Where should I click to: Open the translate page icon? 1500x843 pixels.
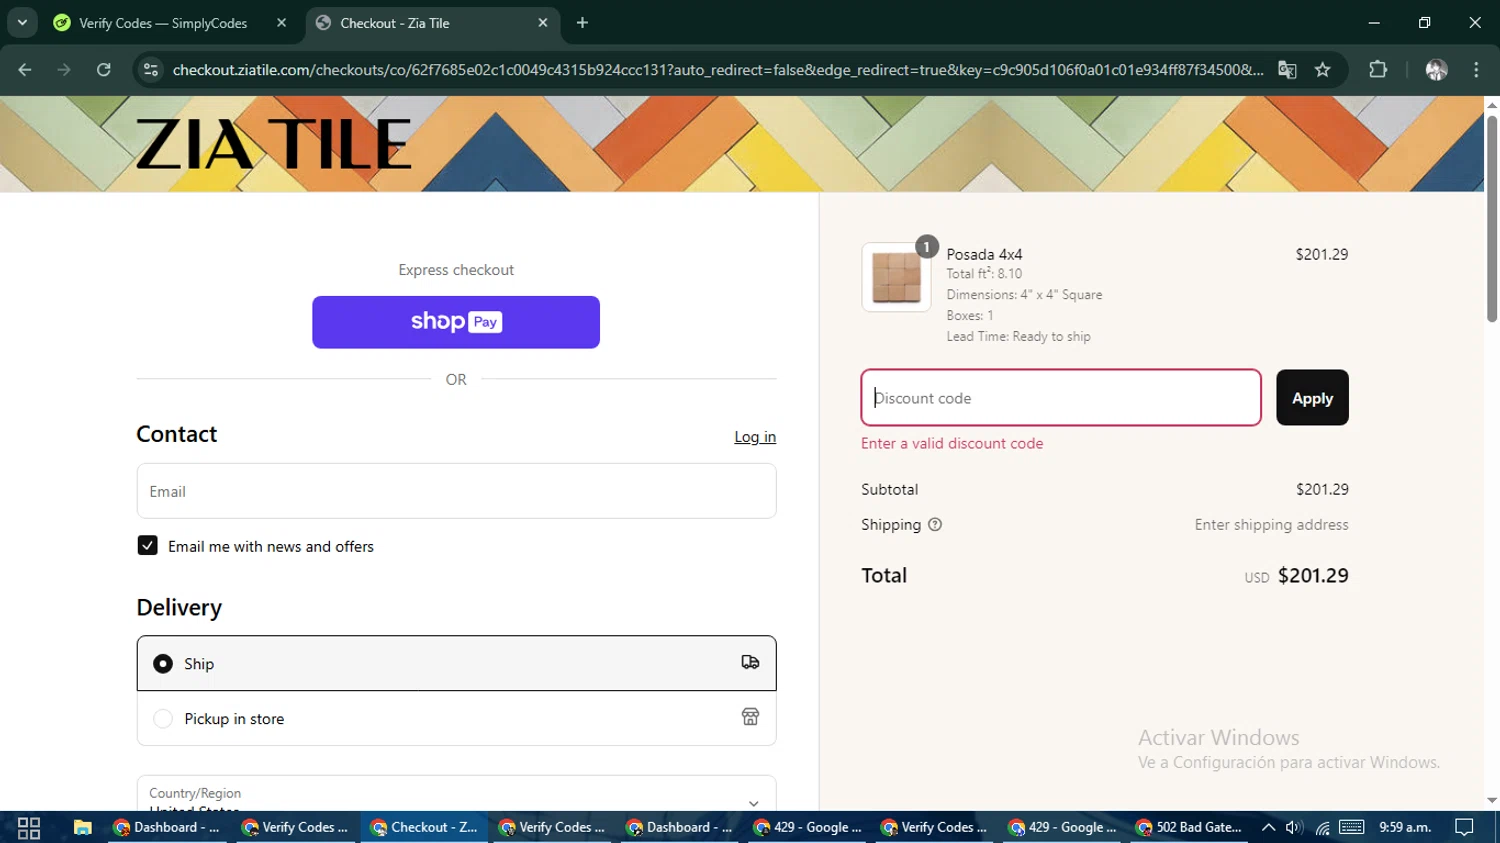coord(1287,70)
